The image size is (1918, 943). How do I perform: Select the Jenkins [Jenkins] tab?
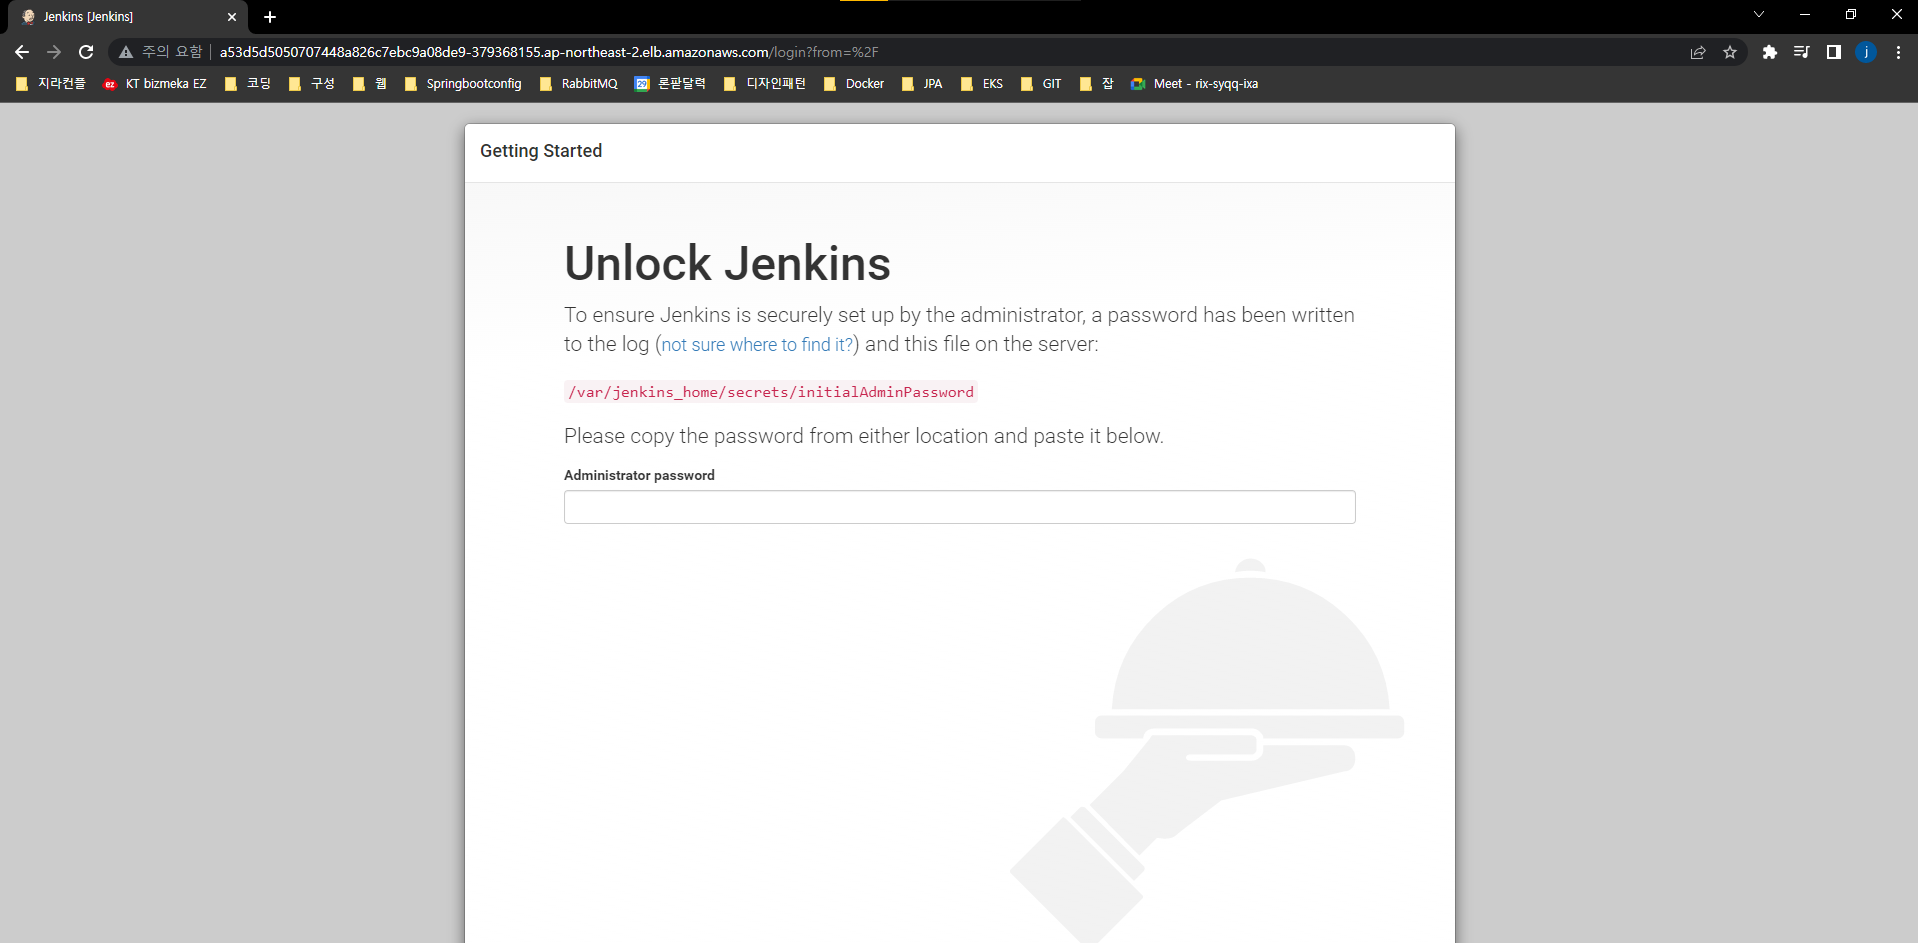(x=128, y=17)
